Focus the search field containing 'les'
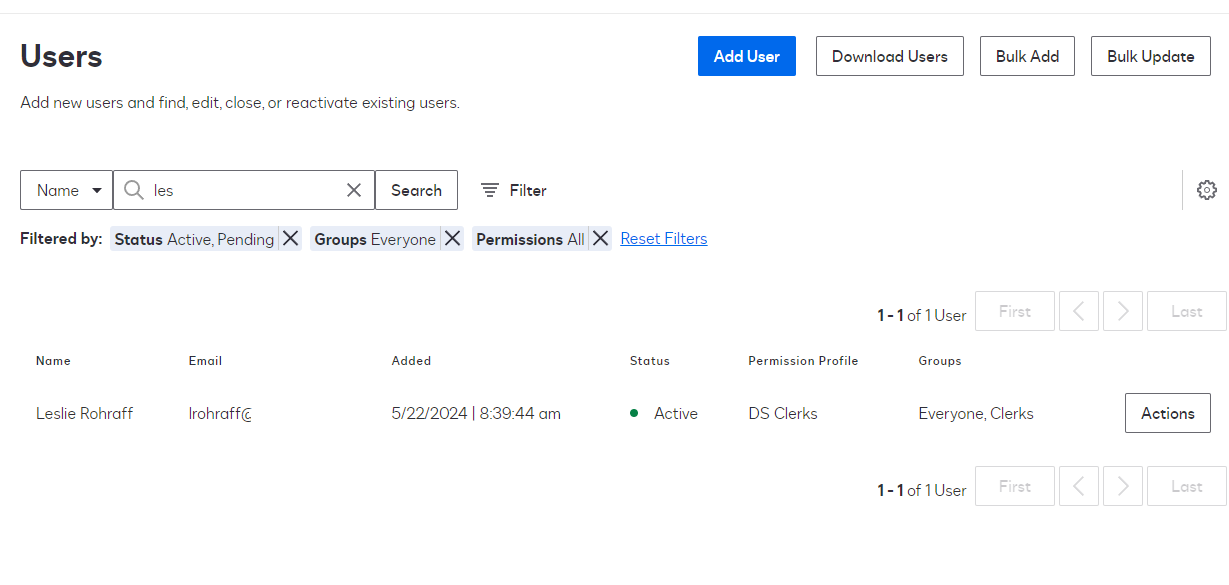Viewport: 1229px width, 585px height. coord(245,190)
